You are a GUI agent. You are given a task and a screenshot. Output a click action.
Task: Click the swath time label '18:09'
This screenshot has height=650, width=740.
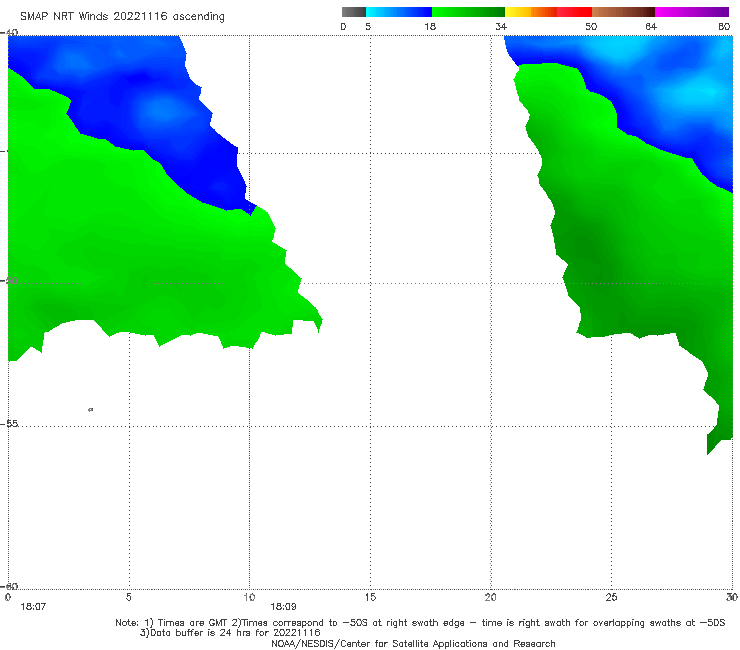click(283, 607)
